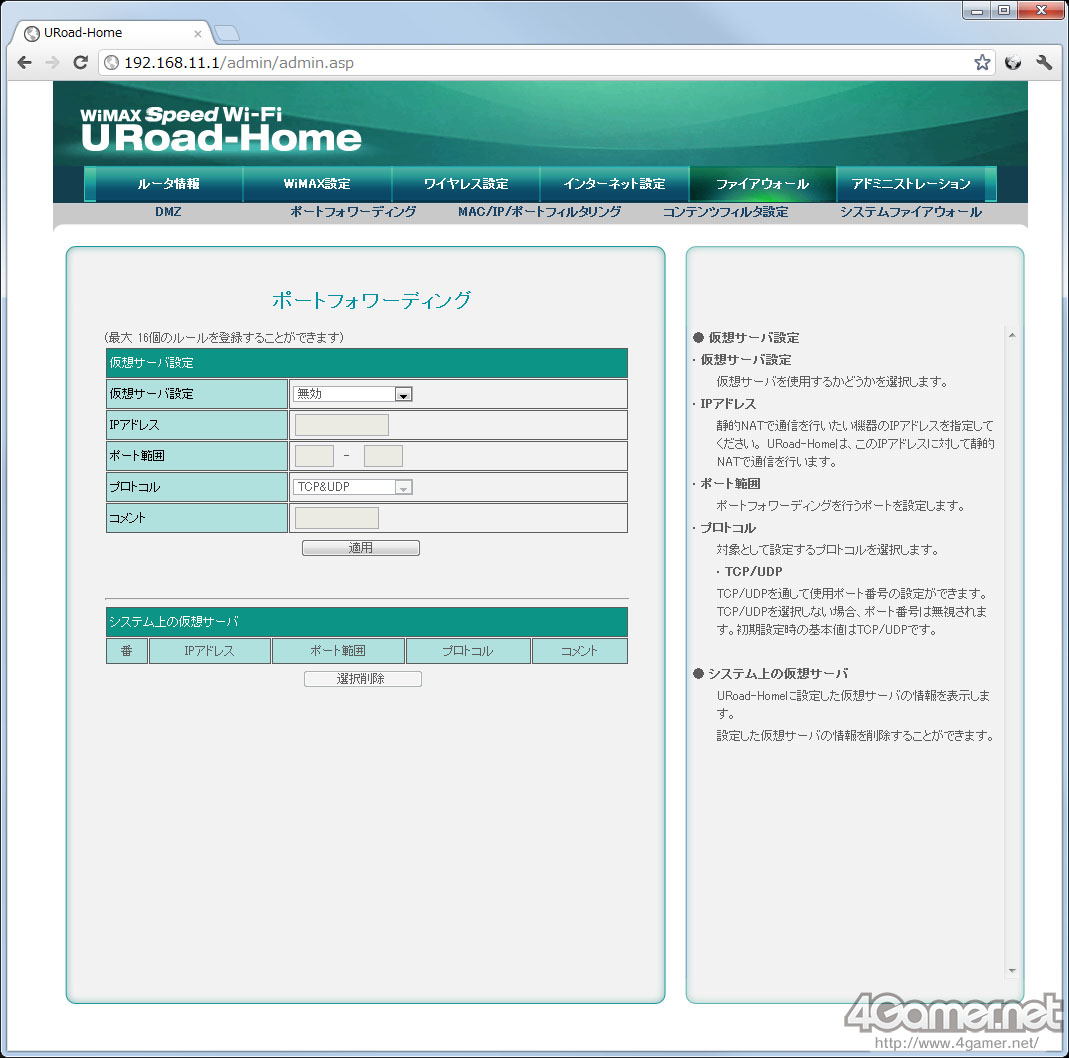Open a new browser tab
1069x1058 pixels.
[226, 33]
